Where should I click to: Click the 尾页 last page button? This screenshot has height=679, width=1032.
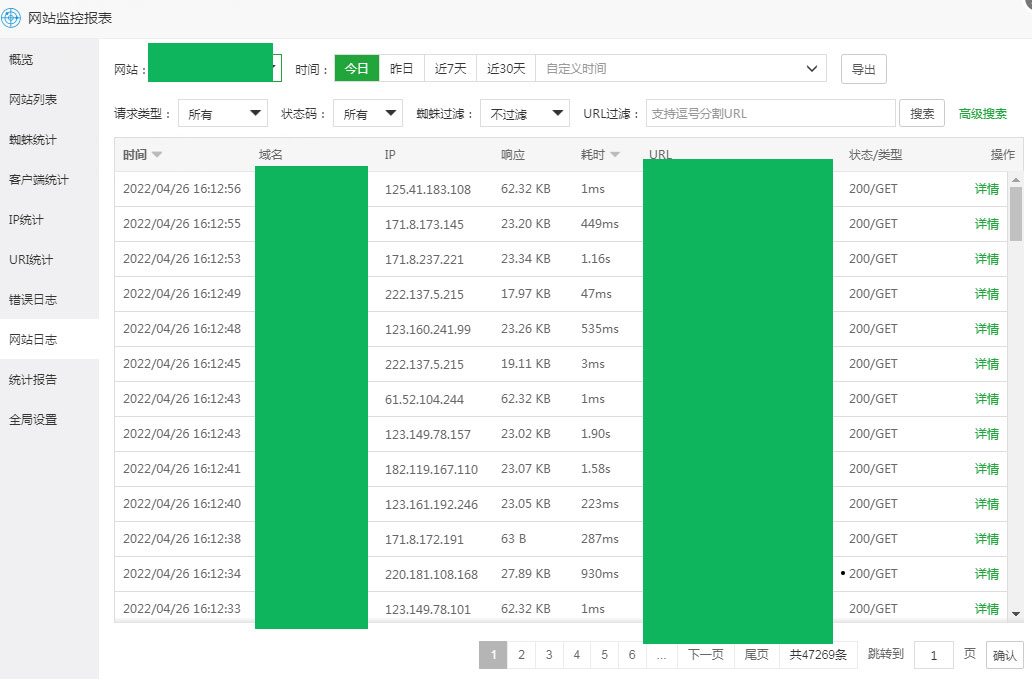point(757,655)
